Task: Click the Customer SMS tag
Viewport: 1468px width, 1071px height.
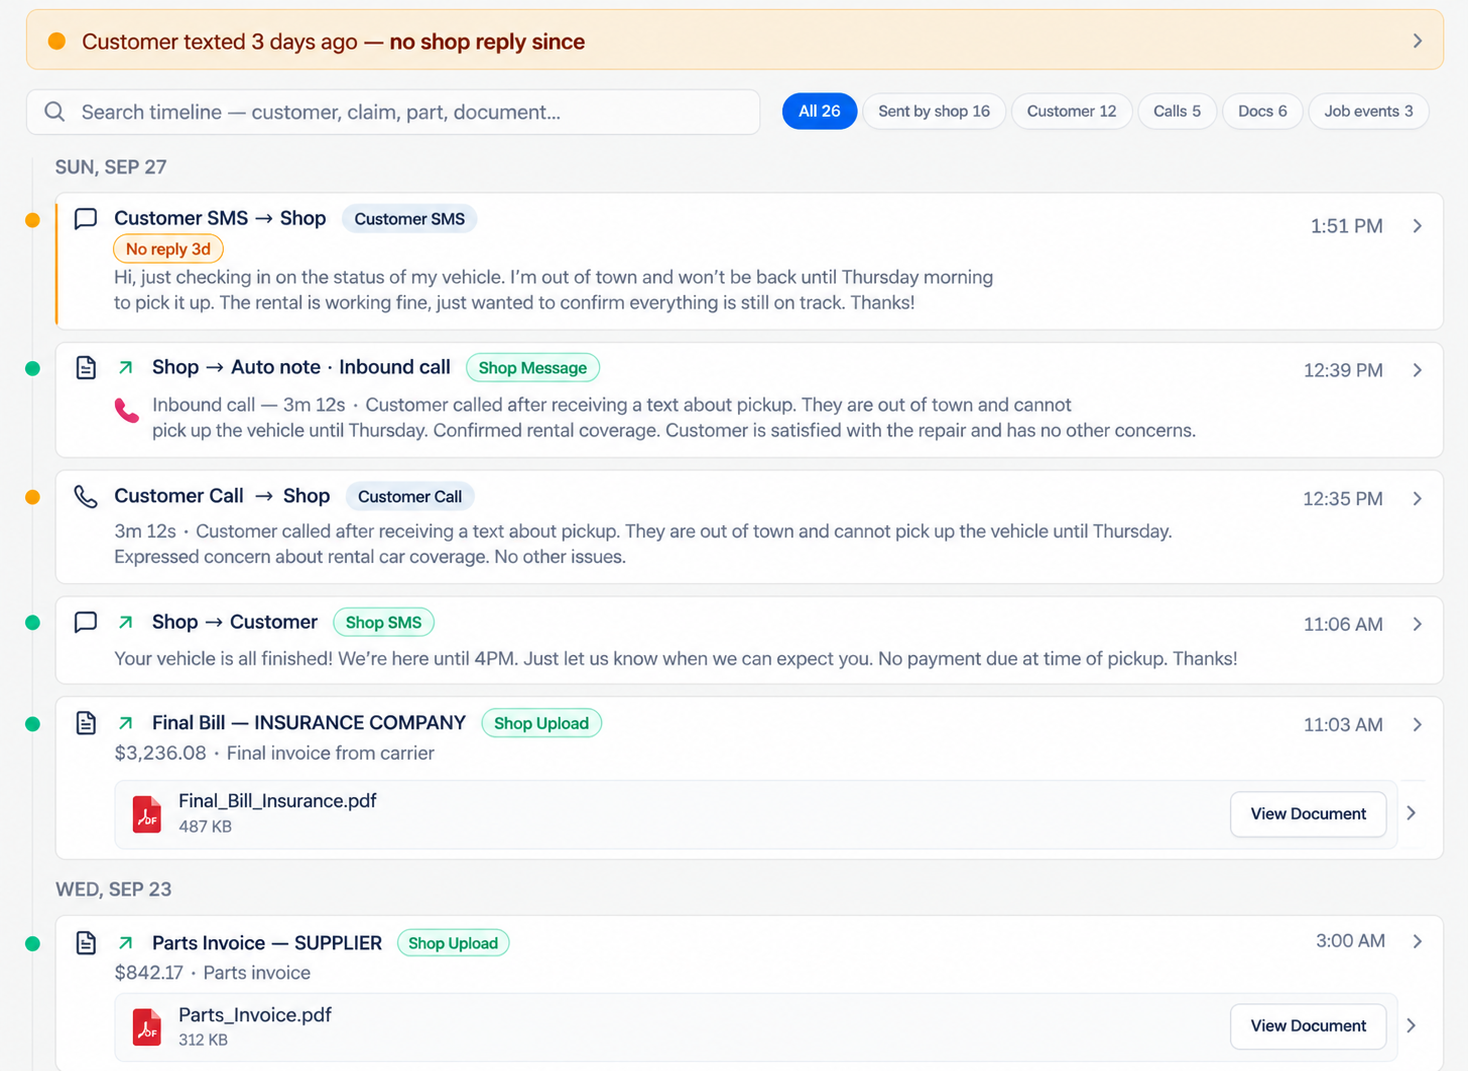Action: 409,219
